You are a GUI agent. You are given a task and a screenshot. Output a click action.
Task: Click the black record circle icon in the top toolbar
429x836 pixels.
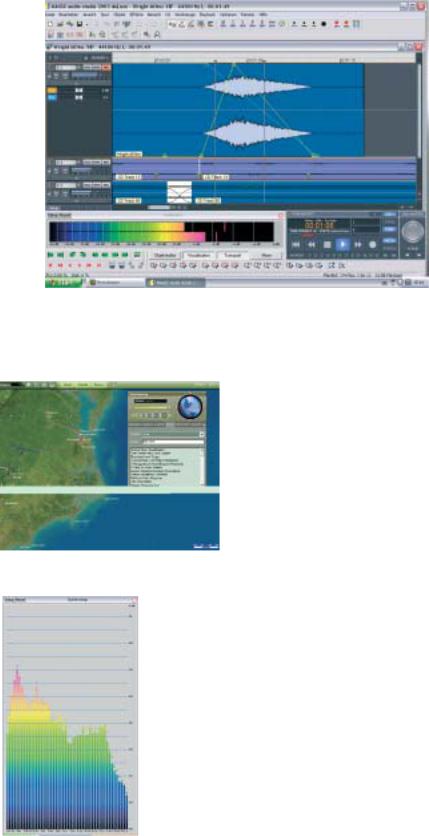pos(323,24)
